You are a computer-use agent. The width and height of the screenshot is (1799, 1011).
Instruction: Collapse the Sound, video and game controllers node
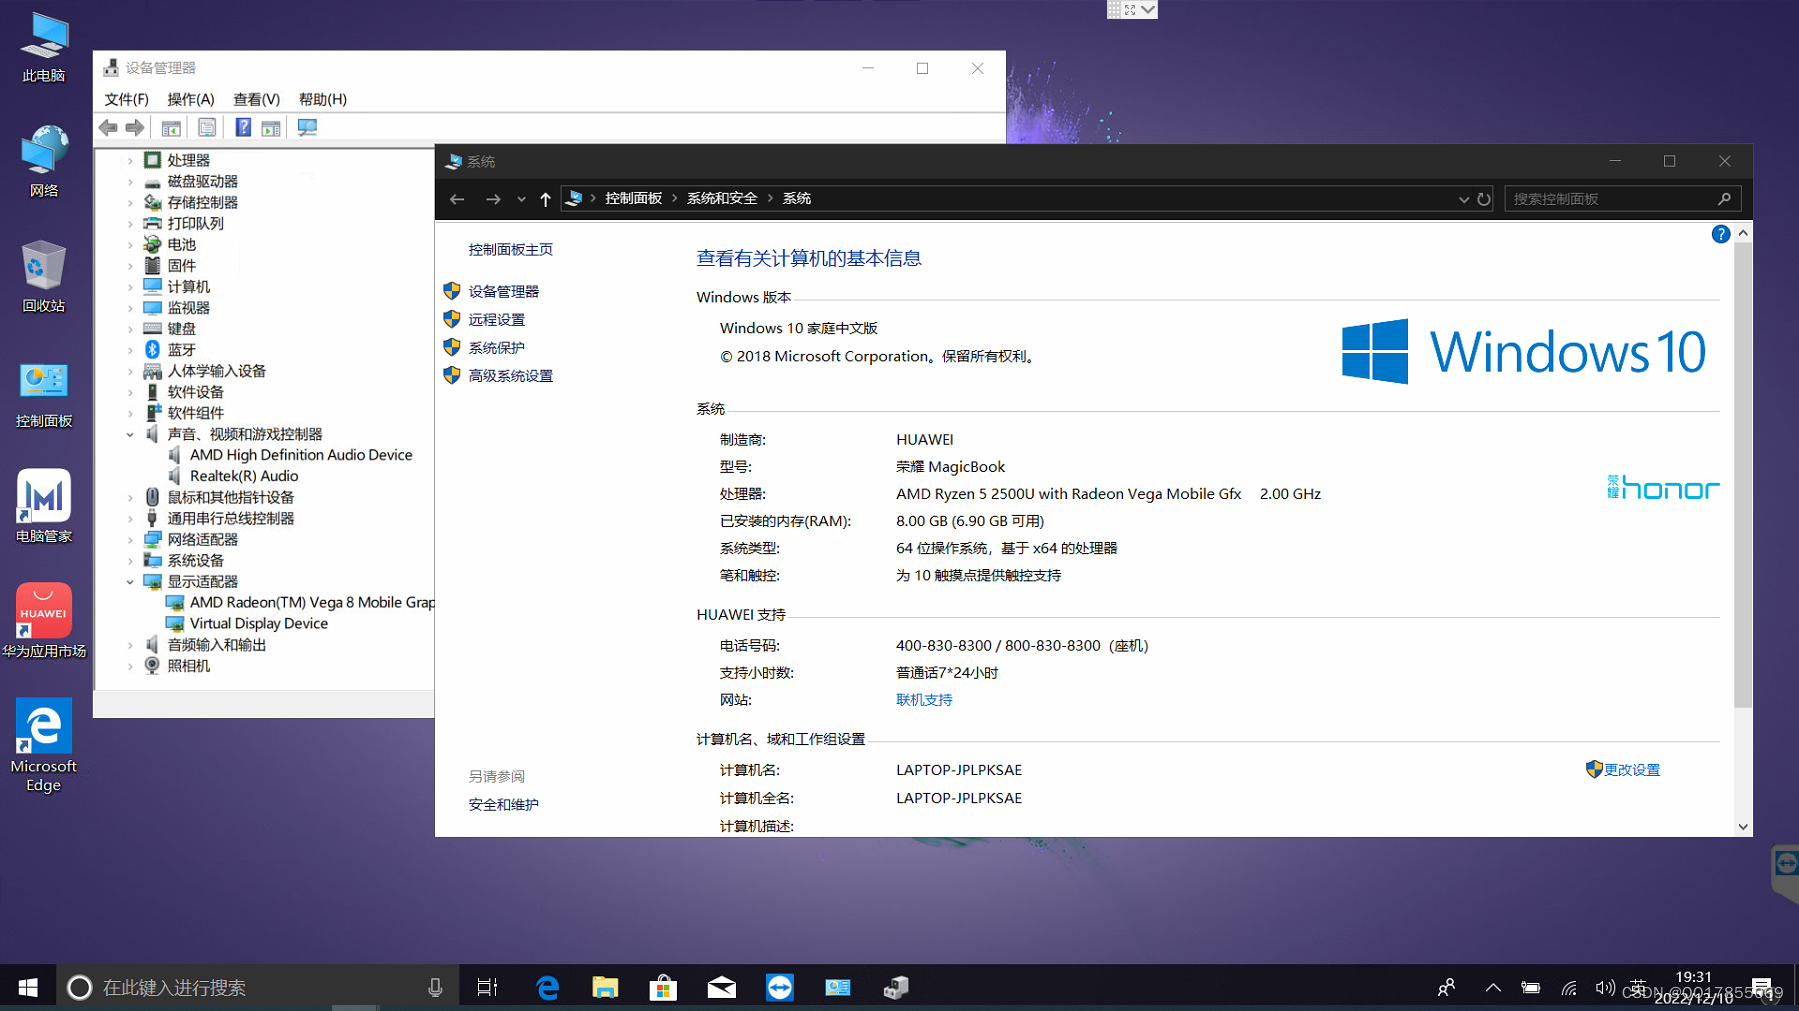[x=130, y=434]
